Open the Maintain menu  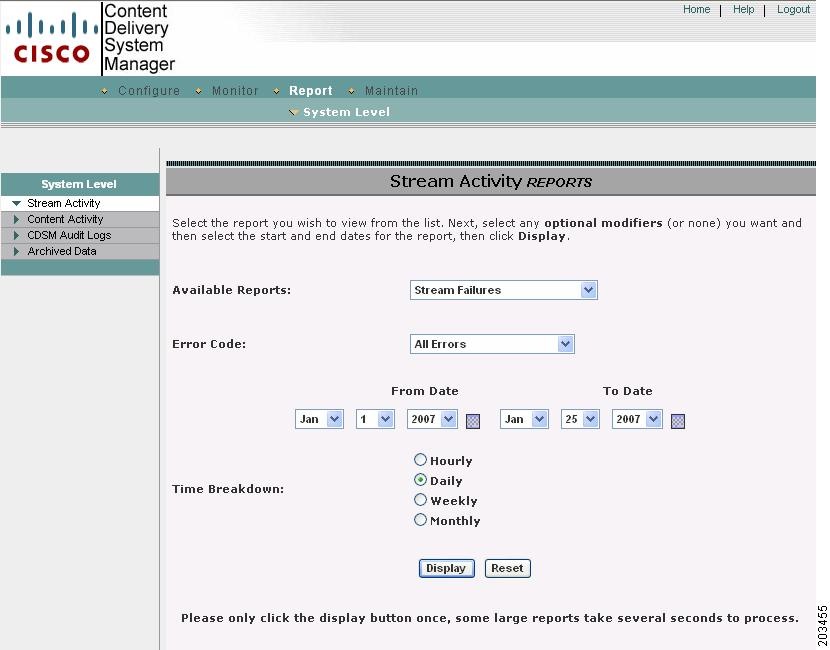coord(391,91)
